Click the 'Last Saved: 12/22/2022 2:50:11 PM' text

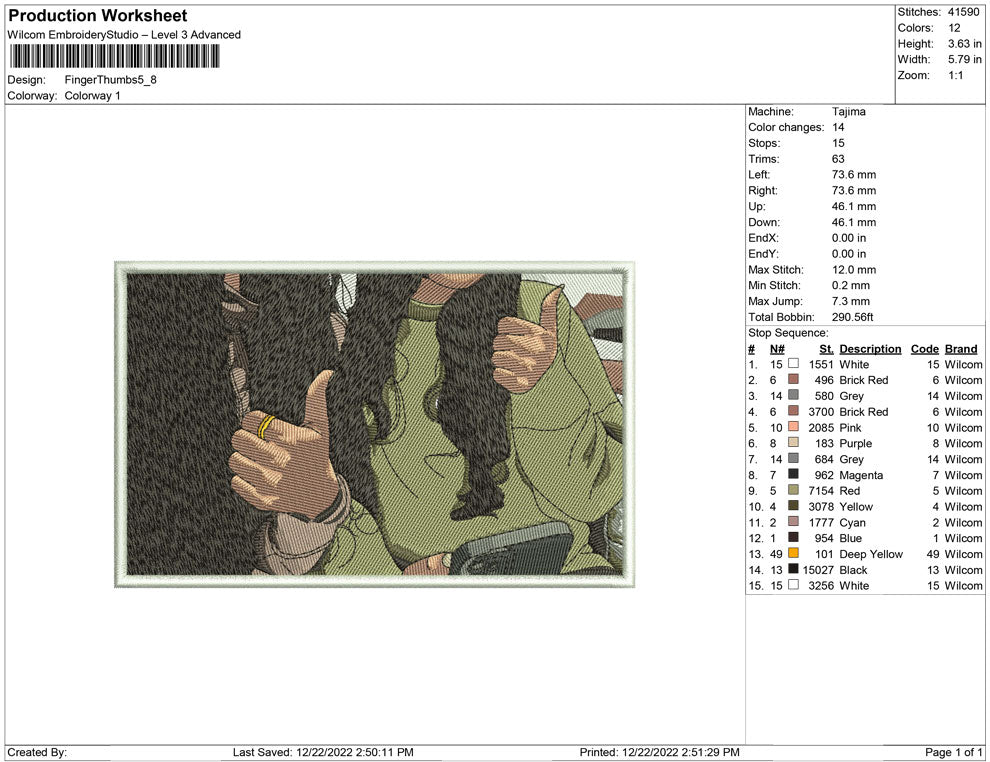click(323, 752)
